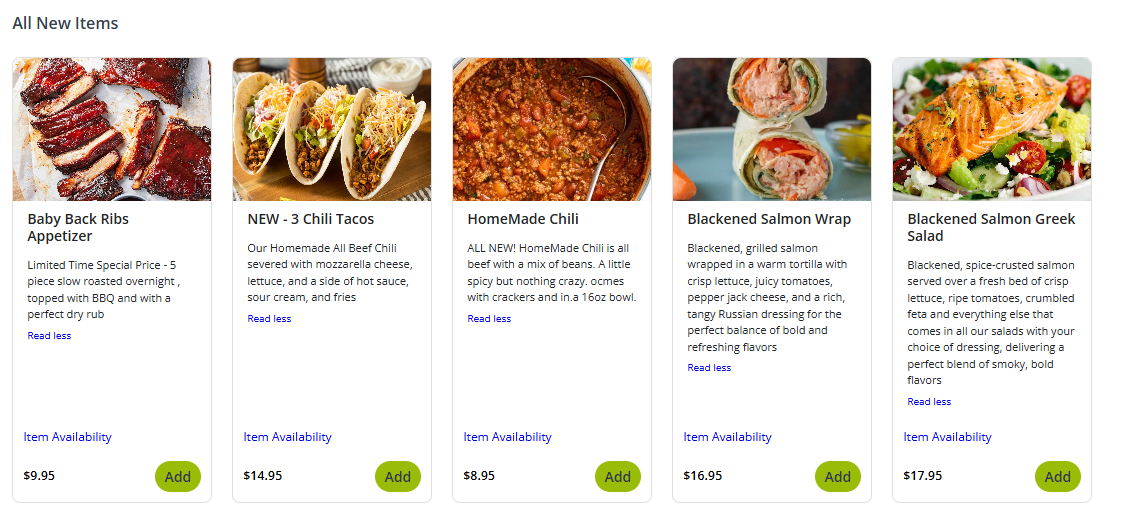Add Blackened Salmon Wrap to order
The height and width of the screenshot is (520, 1123).
pyautogui.click(x=838, y=477)
